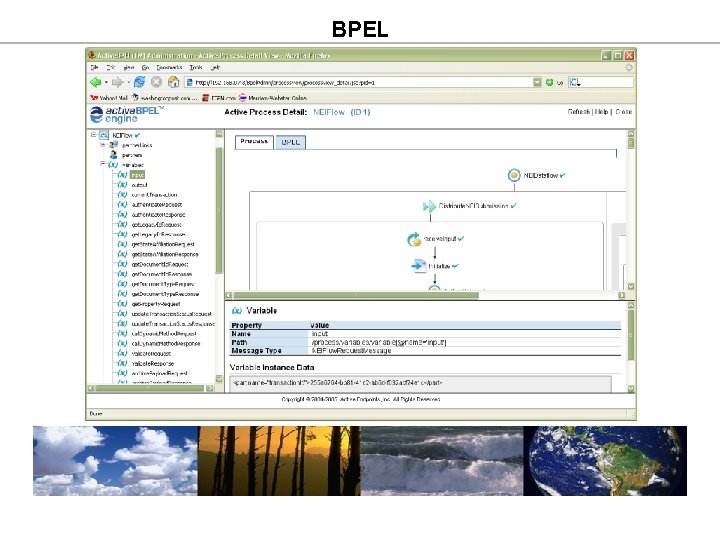Select the validateResponse variable

[x=153, y=363]
